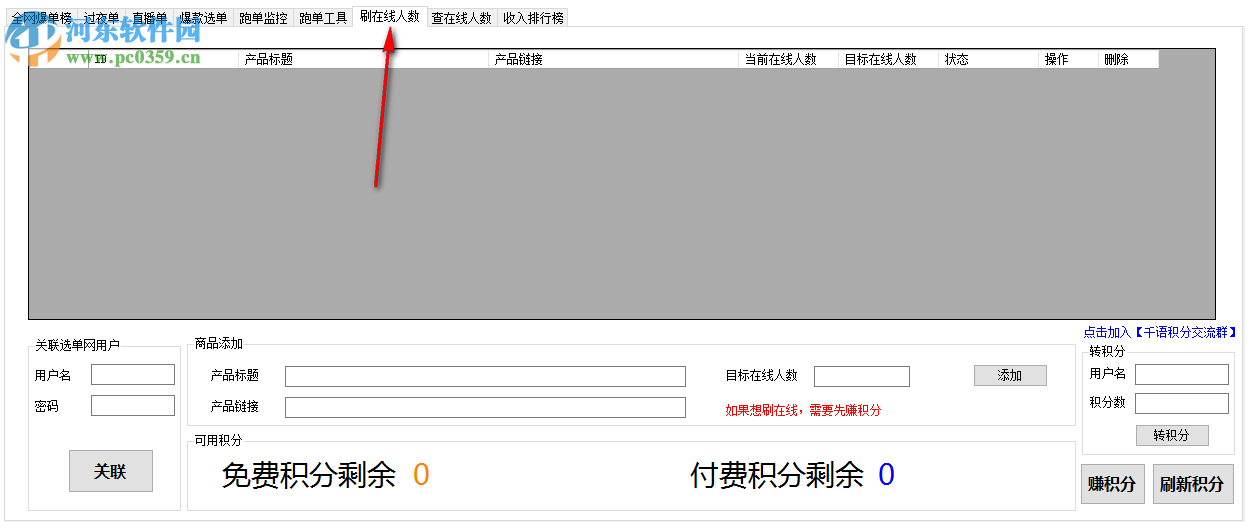Click the red 如果想刷在线 notice
Screen dimensions: 1253x531
pos(803,410)
